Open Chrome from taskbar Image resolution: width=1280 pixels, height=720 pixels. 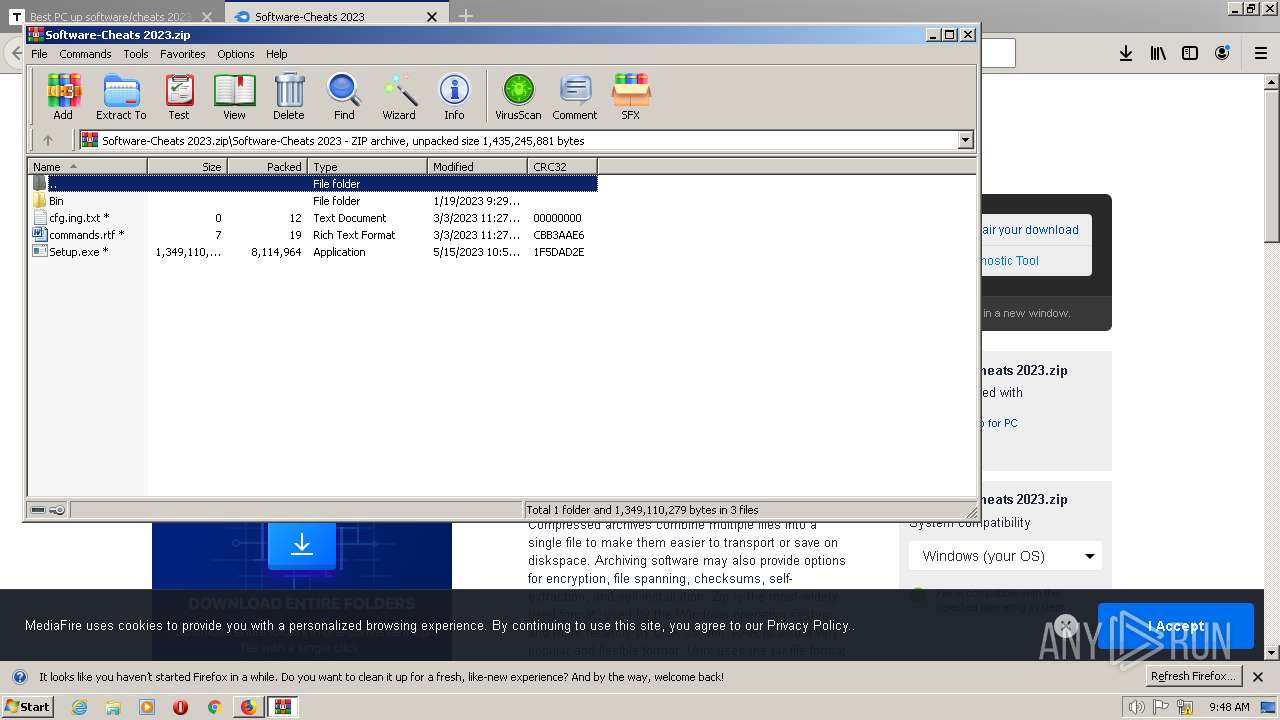(x=213, y=707)
